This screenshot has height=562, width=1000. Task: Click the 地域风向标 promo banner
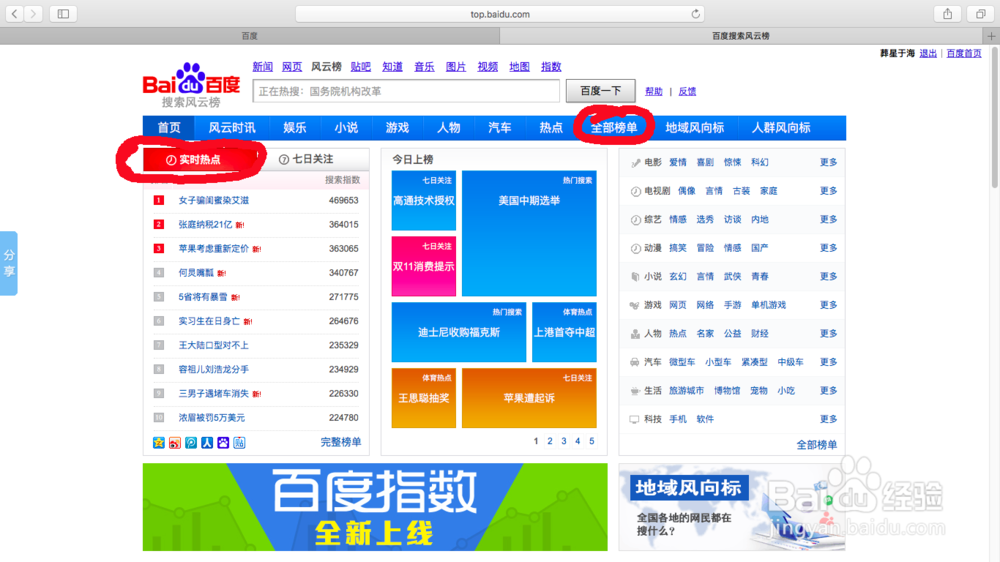(x=732, y=507)
